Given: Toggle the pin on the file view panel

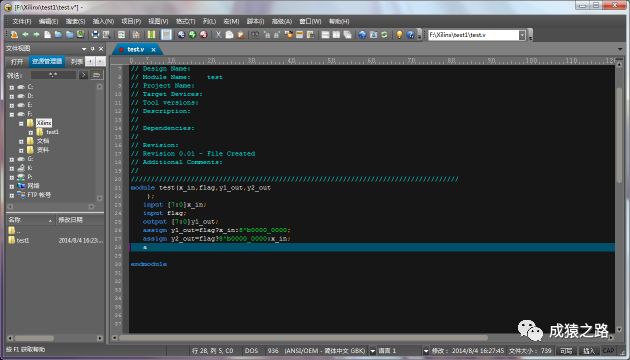Looking at the screenshot, I should click(x=92, y=49).
